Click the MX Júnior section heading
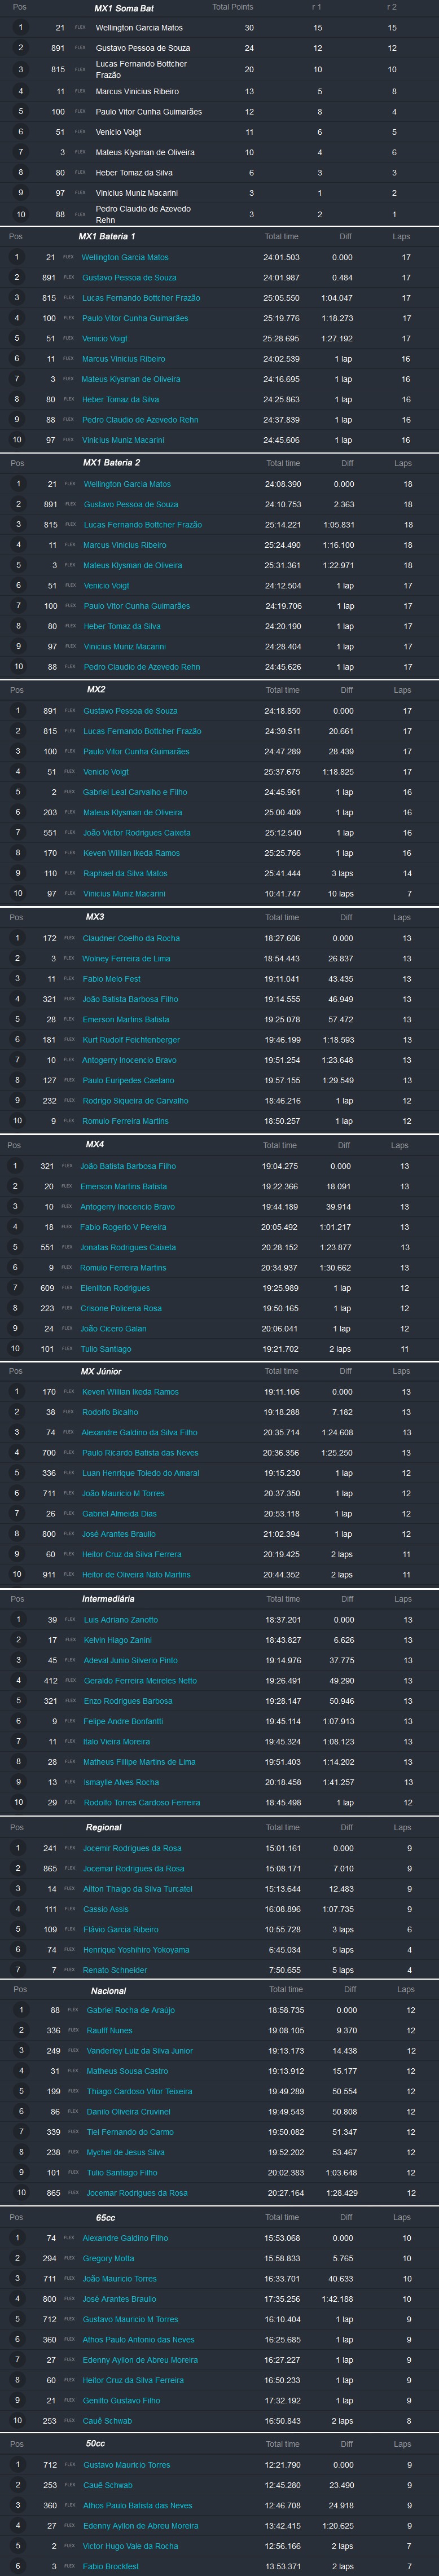This screenshot has height=2576, width=439. [101, 1371]
